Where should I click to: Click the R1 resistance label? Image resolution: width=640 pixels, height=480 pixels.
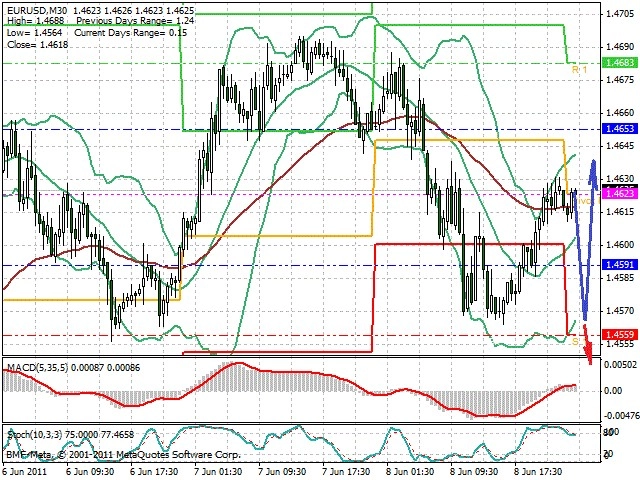tap(579, 69)
